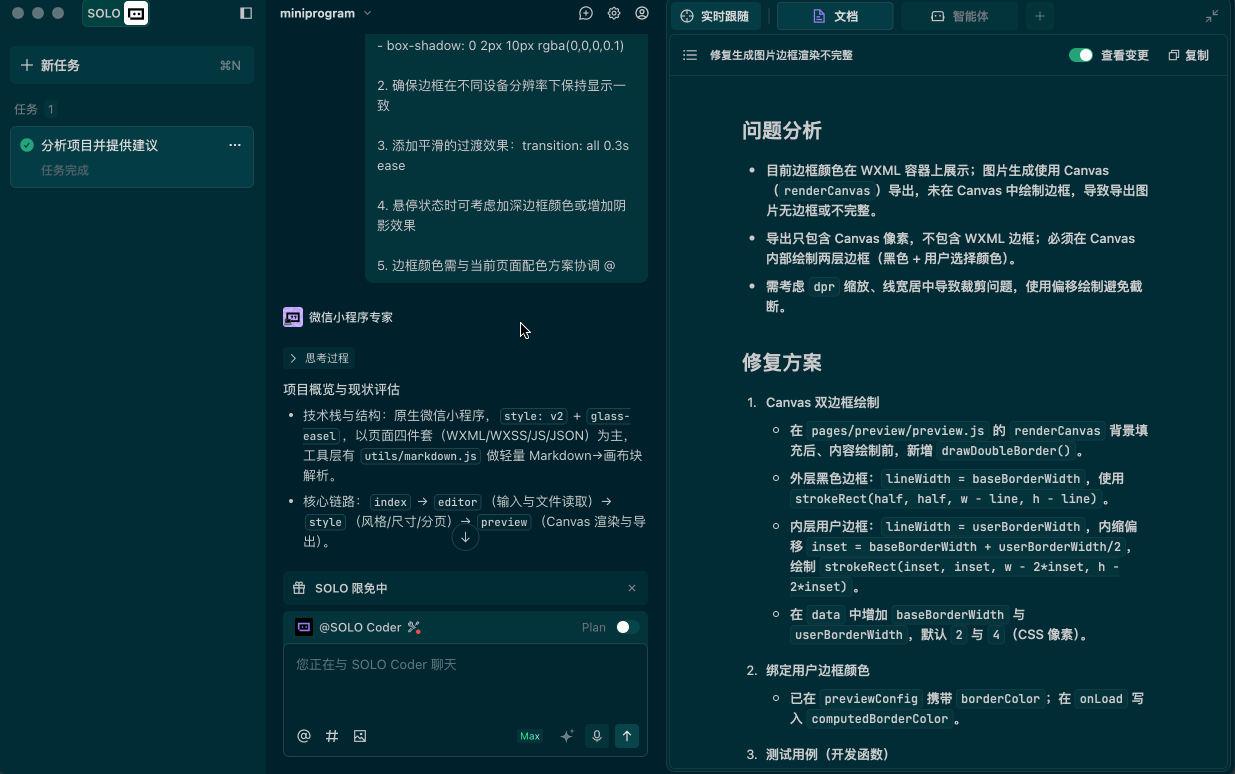Switch to the 文档 tab
This screenshot has height=774, width=1235.
point(835,16)
